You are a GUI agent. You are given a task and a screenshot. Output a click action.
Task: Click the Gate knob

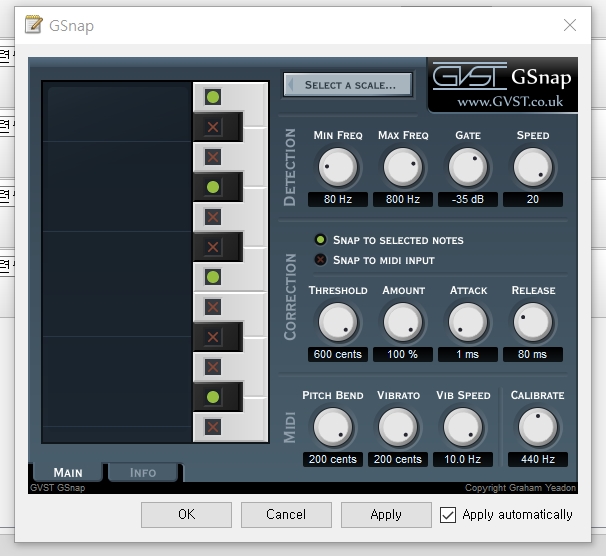coord(468,167)
